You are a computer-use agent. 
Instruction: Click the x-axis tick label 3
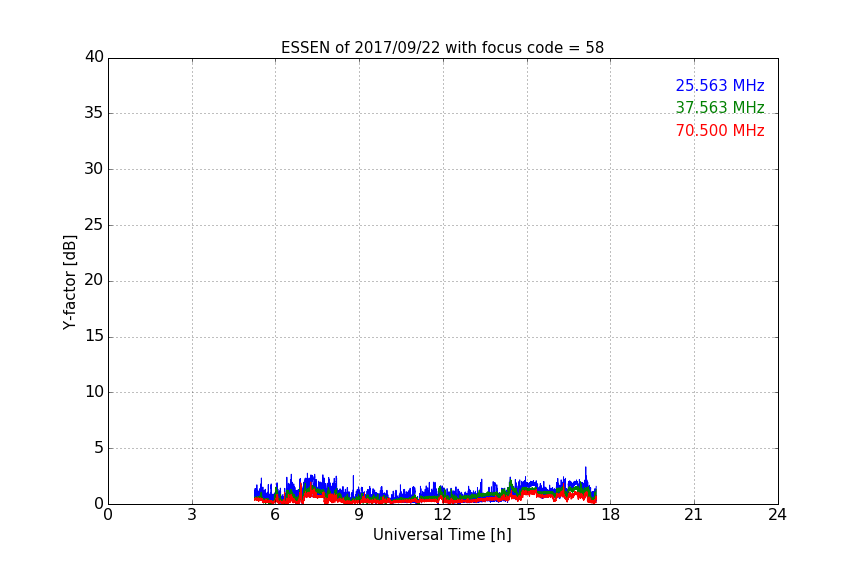pos(192,515)
